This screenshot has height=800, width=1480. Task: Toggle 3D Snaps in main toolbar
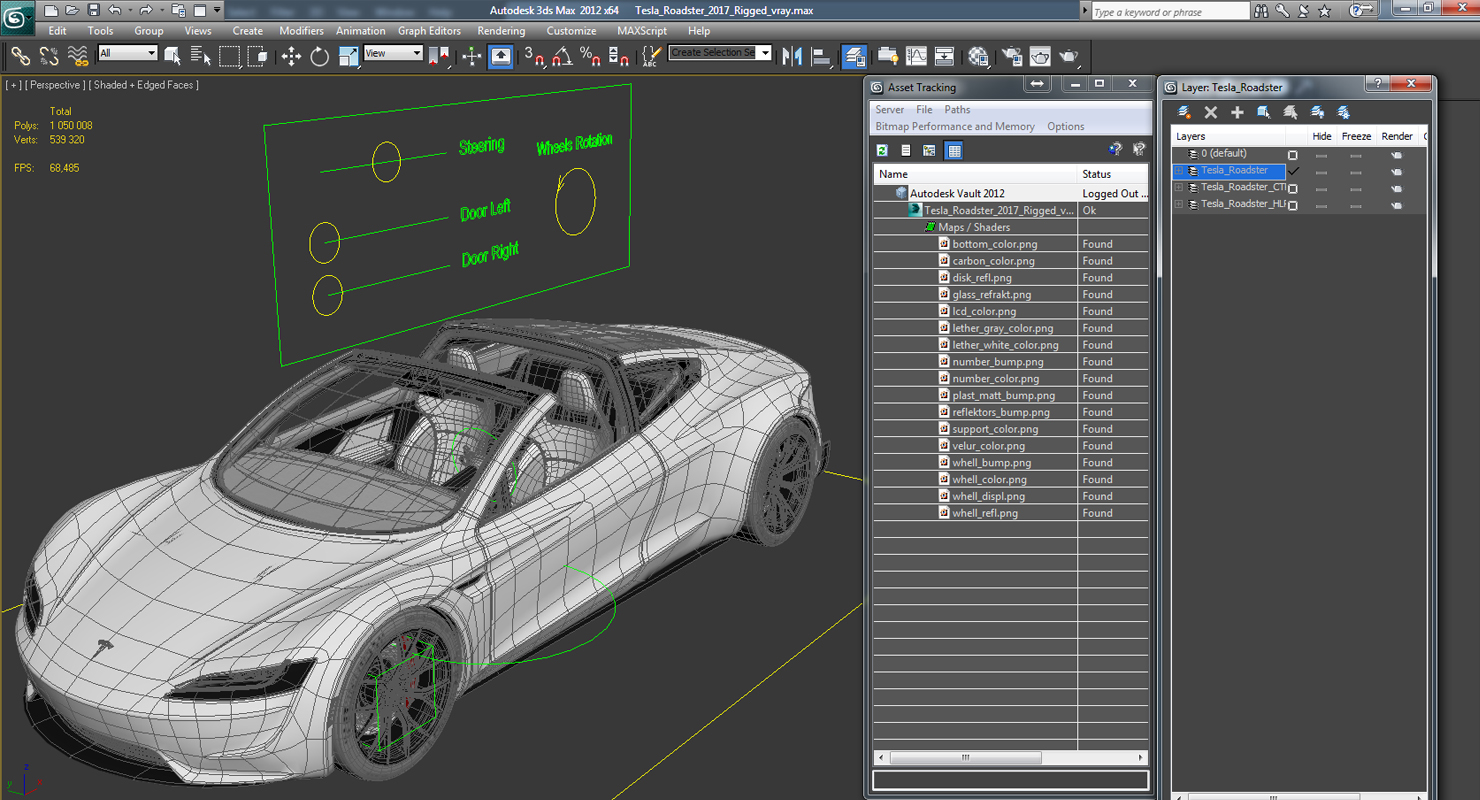[x=534, y=56]
